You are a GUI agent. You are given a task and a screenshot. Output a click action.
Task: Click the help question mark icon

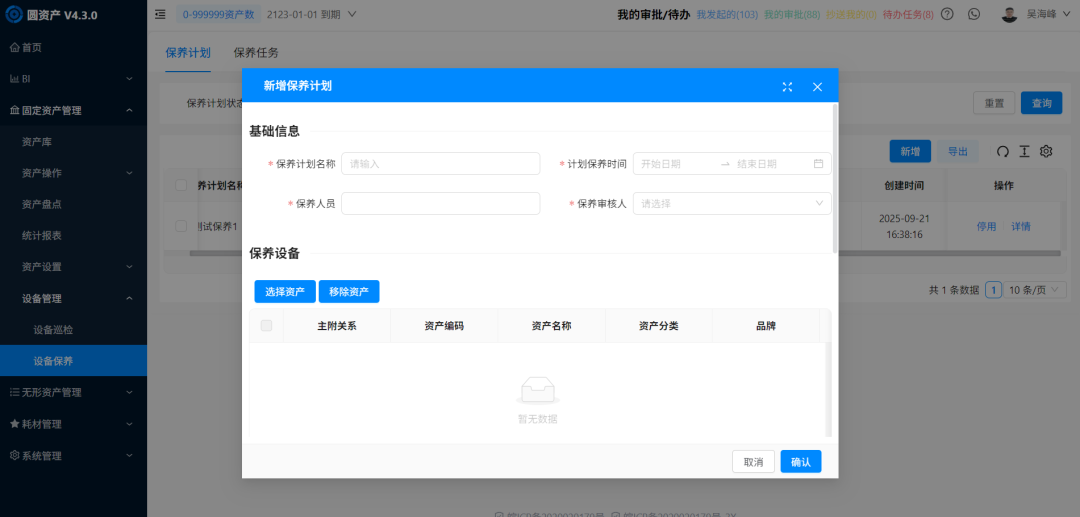click(x=947, y=14)
